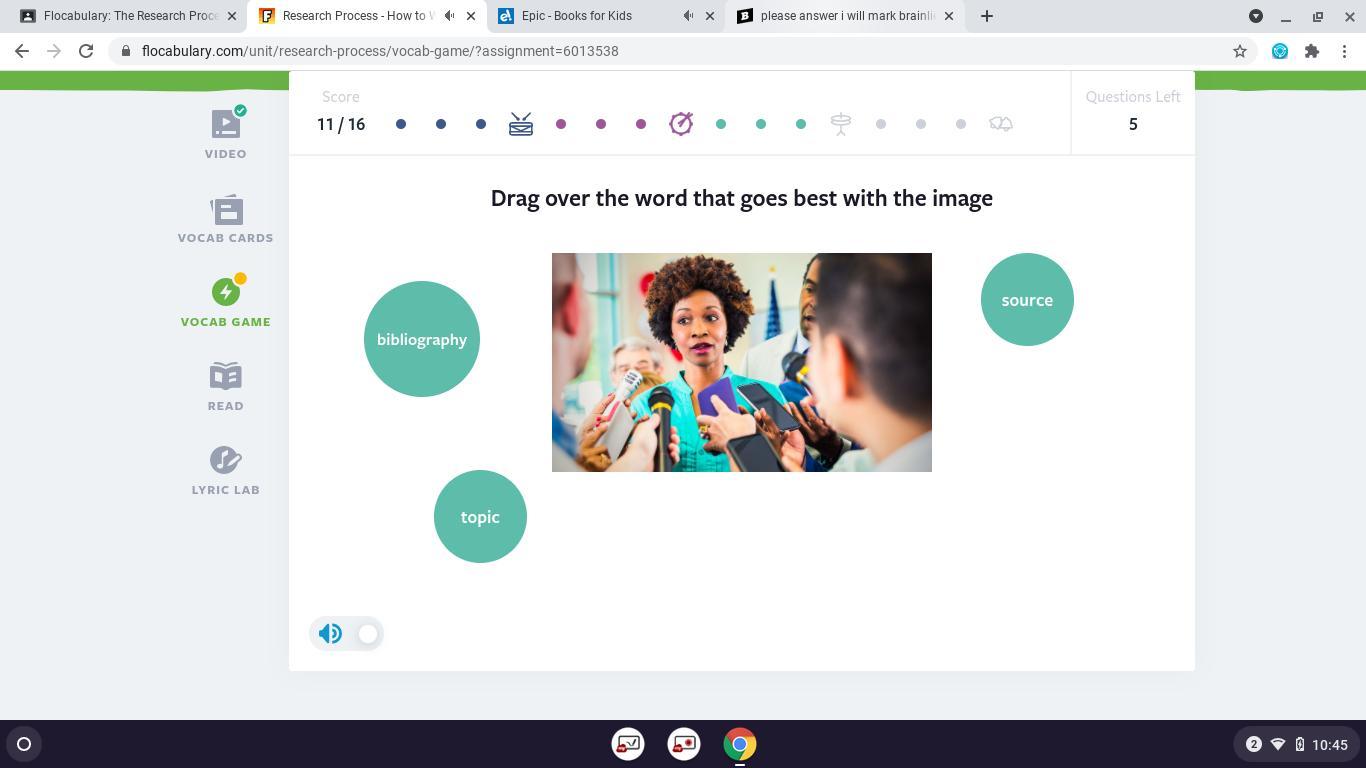1366x768 pixels.
Task: Go forward to the next page
Action: coord(54,51)
